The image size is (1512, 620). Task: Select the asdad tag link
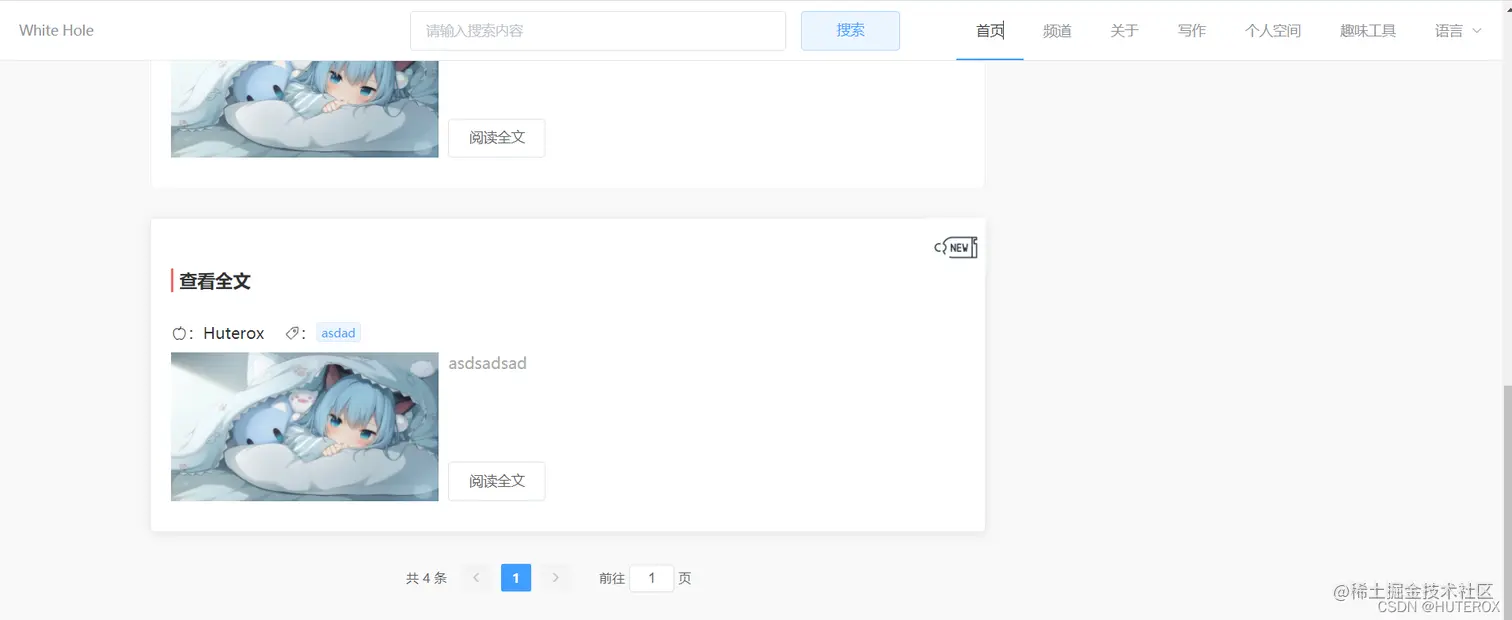[x=338, y=332]
